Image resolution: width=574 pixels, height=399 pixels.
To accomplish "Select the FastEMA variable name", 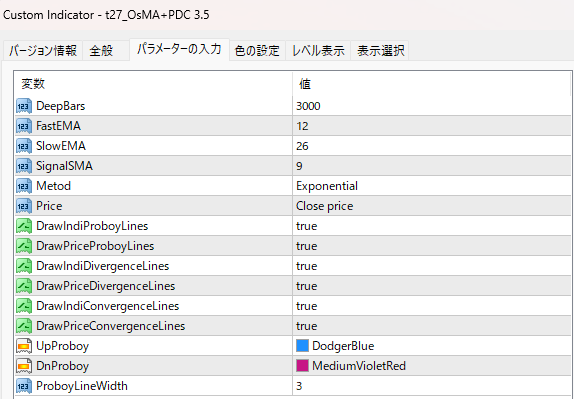I will coord(58,126).
